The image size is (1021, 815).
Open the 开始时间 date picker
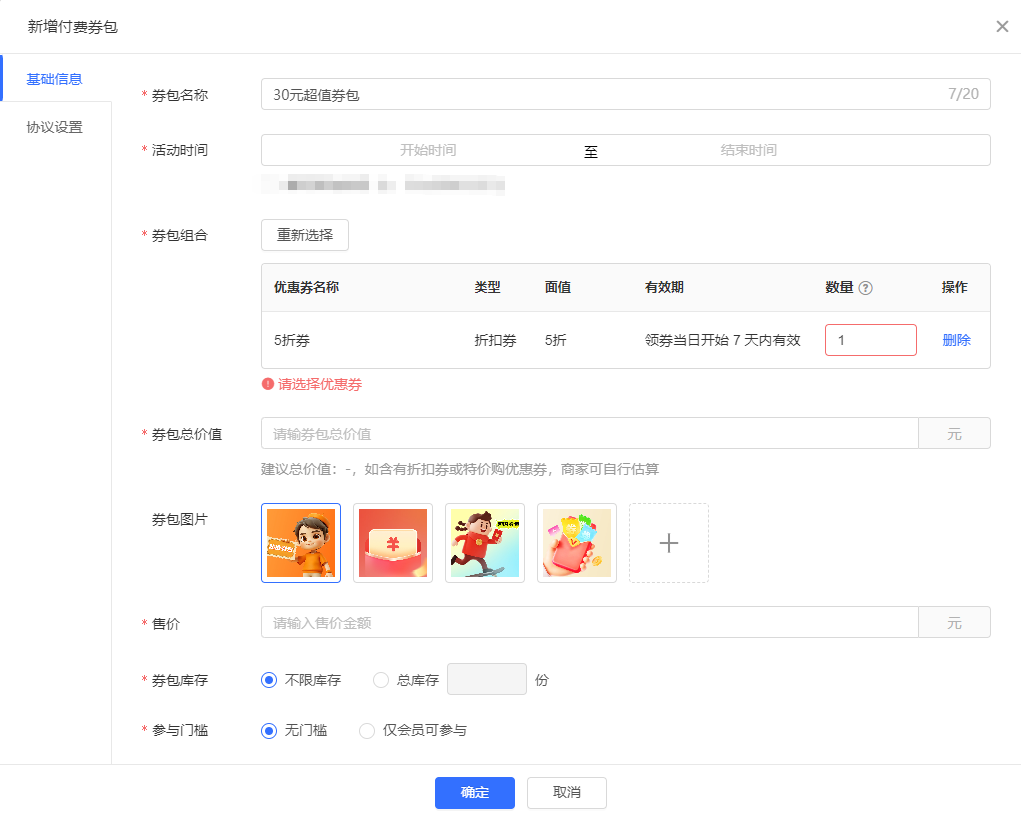428,150
